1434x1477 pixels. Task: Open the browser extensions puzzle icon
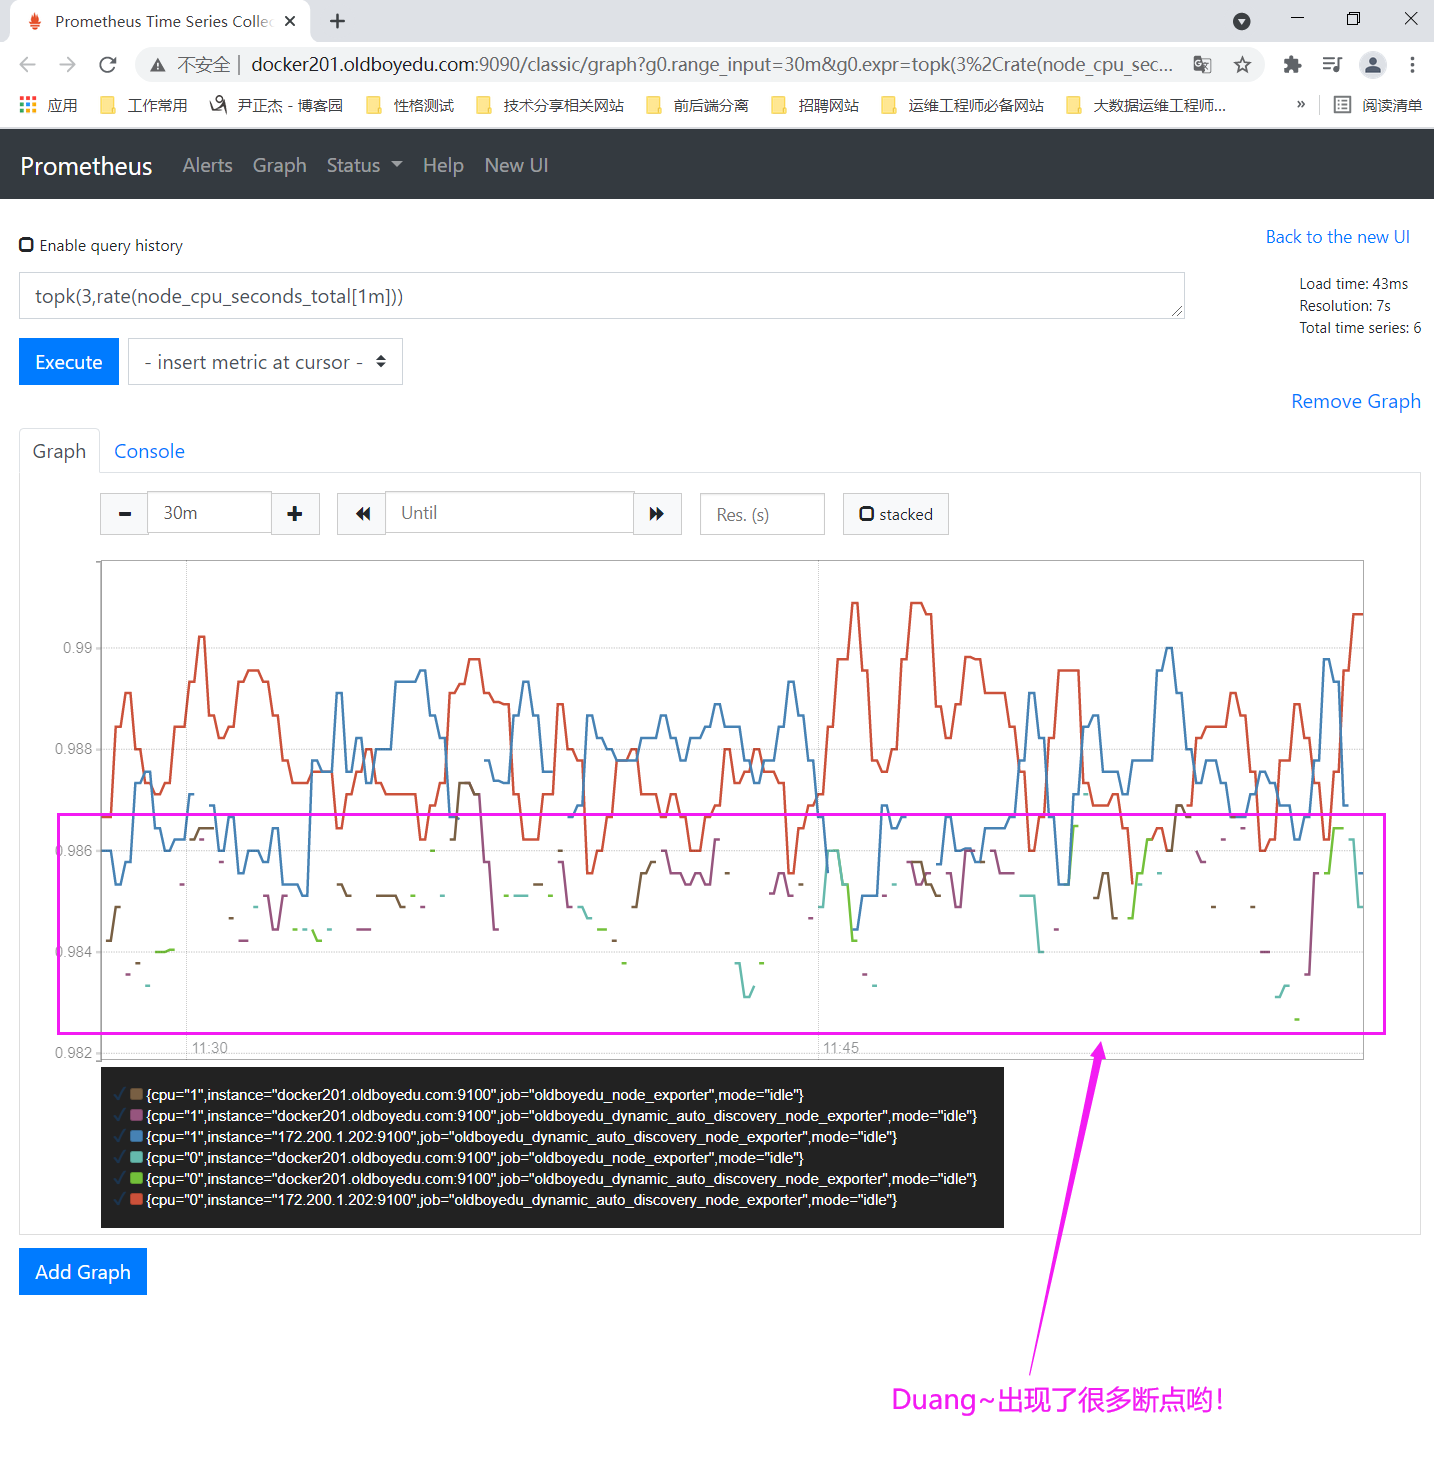(x=1292, y=65)
